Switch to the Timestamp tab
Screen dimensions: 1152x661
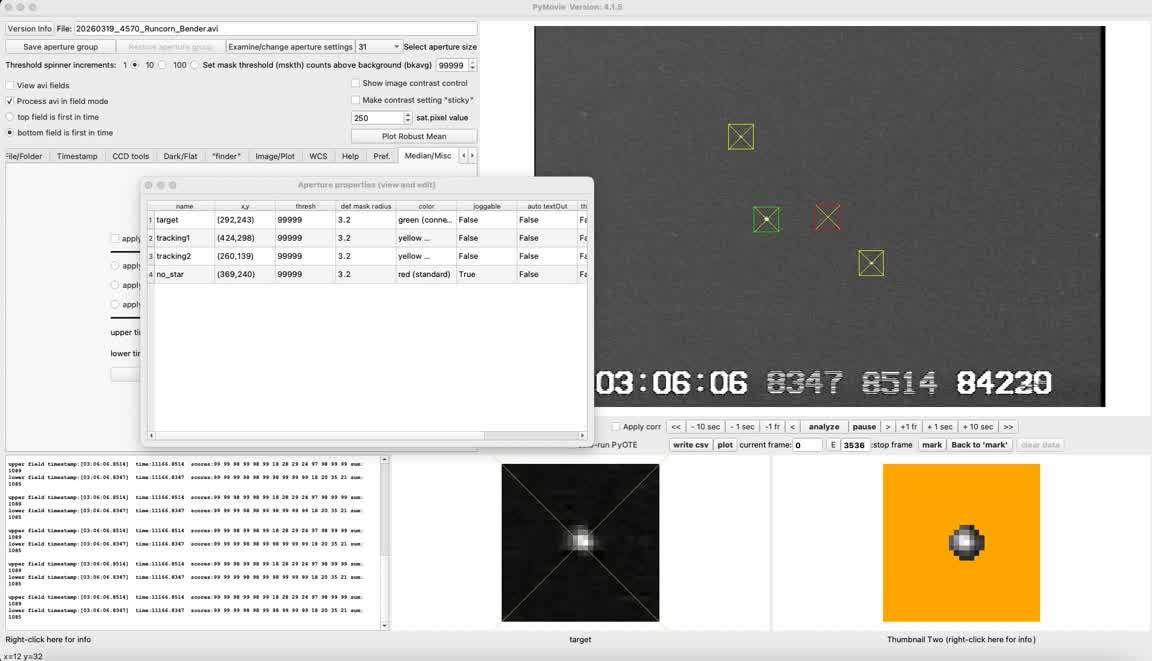pos(77,157)
